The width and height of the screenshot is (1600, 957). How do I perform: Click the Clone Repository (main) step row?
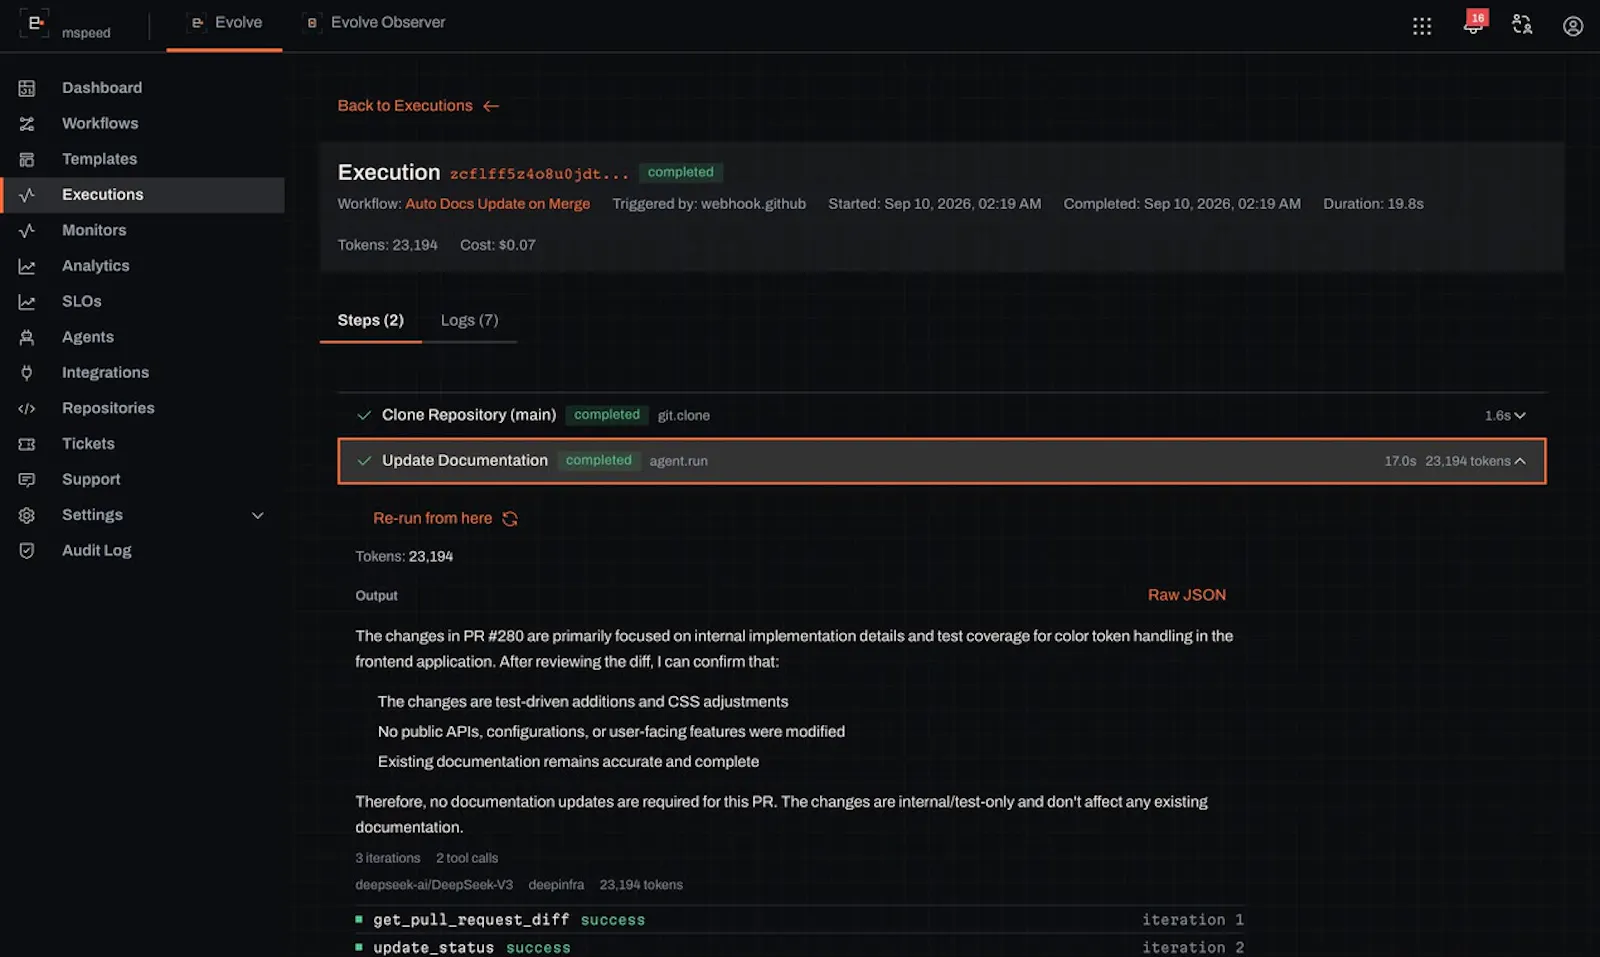pos(942,415)
